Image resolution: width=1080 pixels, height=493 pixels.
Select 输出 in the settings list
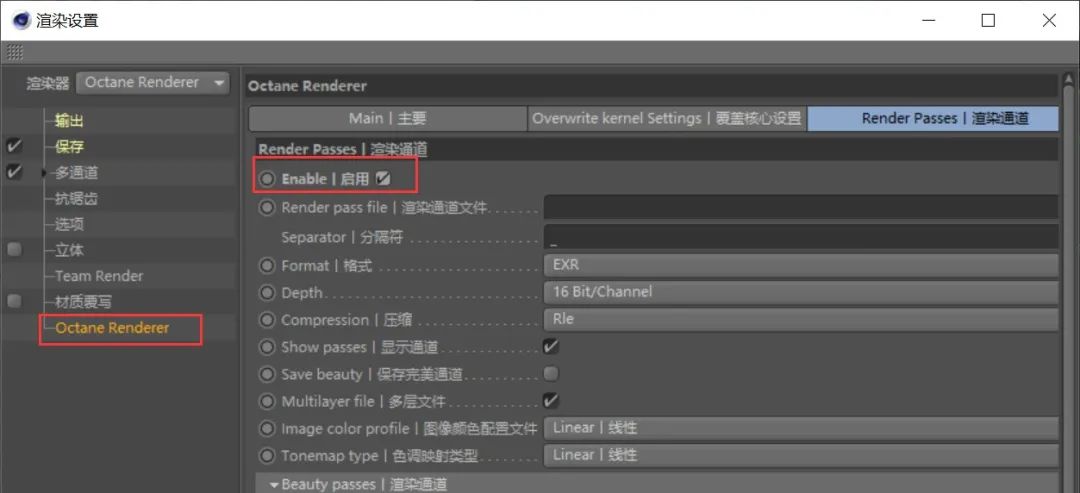69,121
